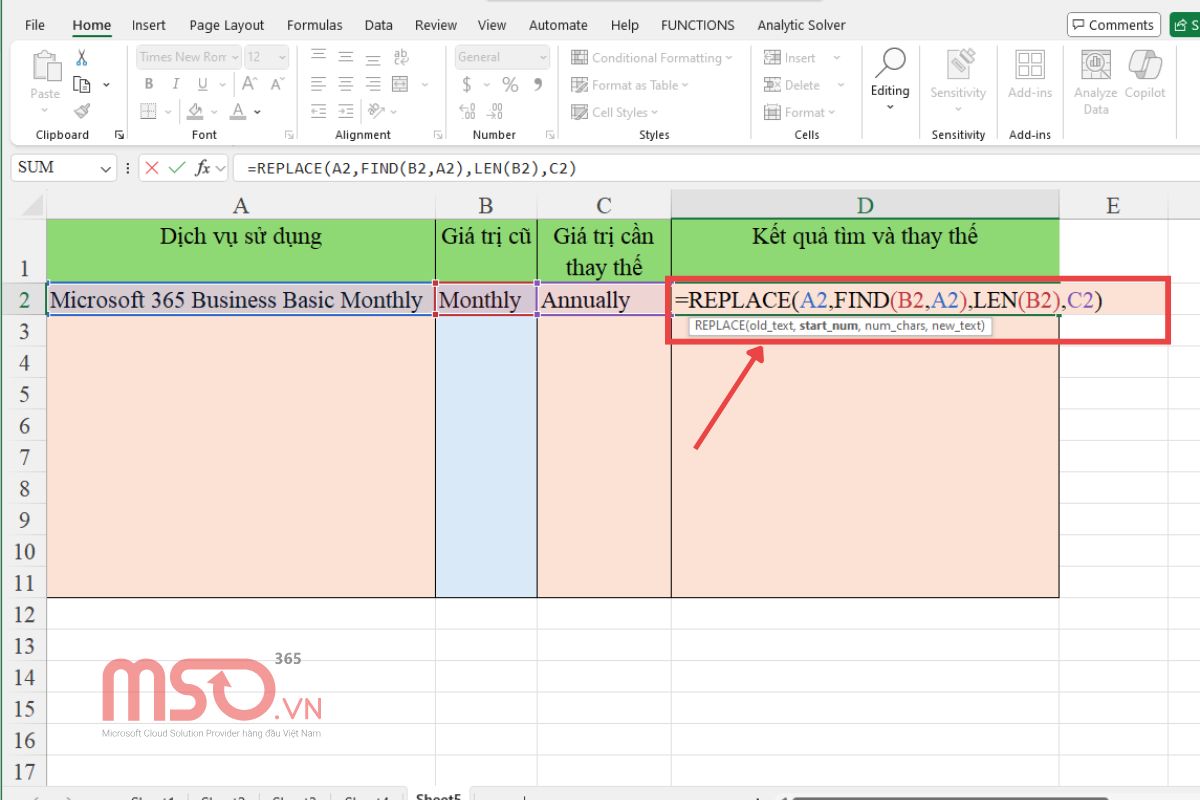Open the font name combo box
The height and width of the screenshot is (800, 1200).
click(x=187, y=57)
